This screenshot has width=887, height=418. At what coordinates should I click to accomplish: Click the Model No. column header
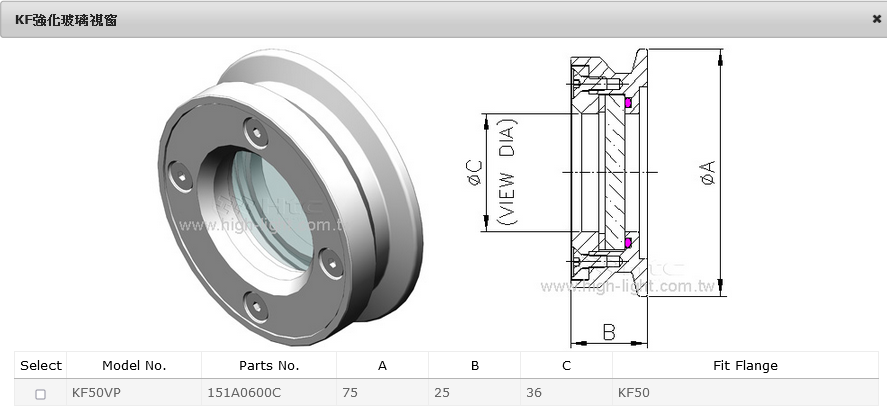click(x=134, y=365)
